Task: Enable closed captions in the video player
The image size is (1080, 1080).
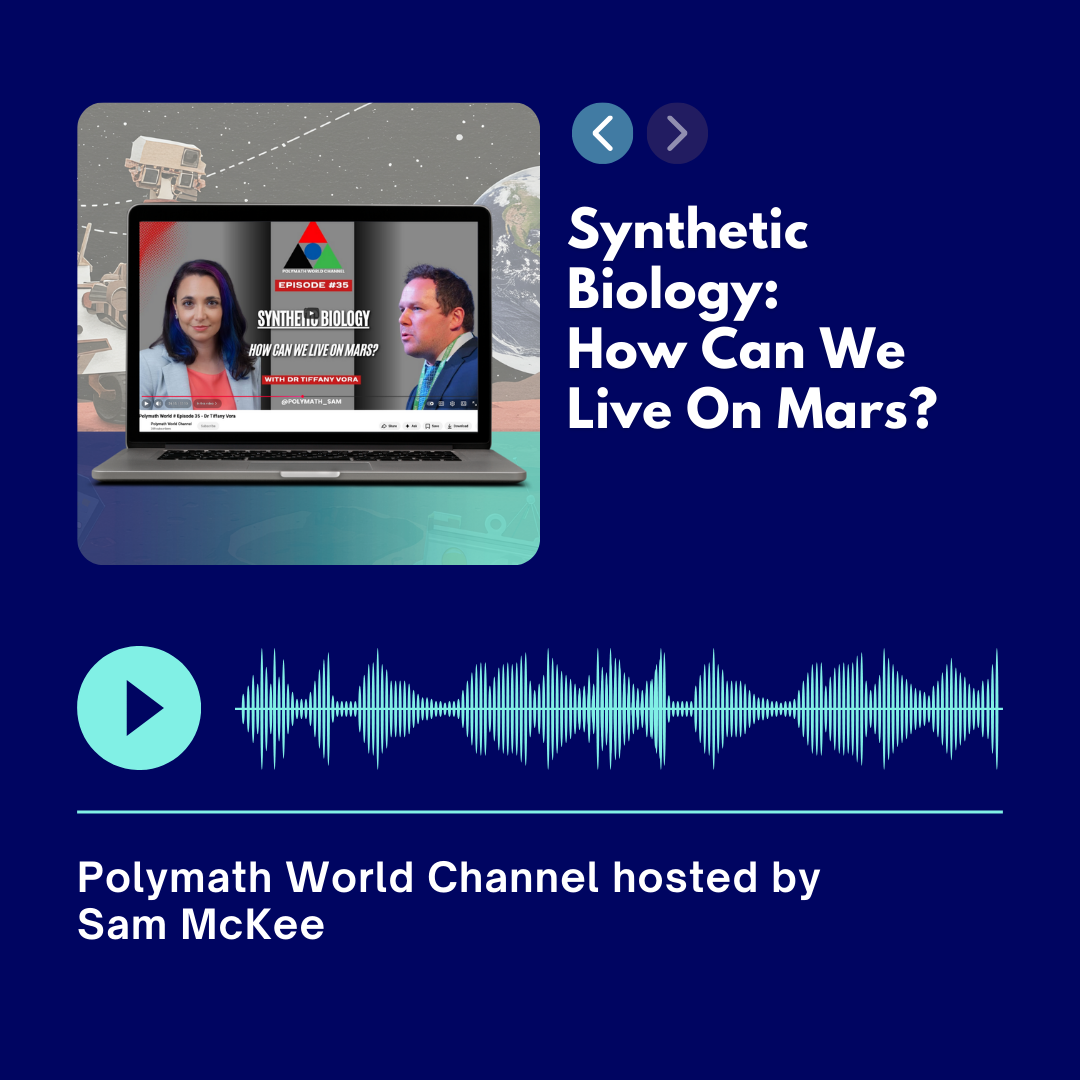Action: tap(440, 403)
